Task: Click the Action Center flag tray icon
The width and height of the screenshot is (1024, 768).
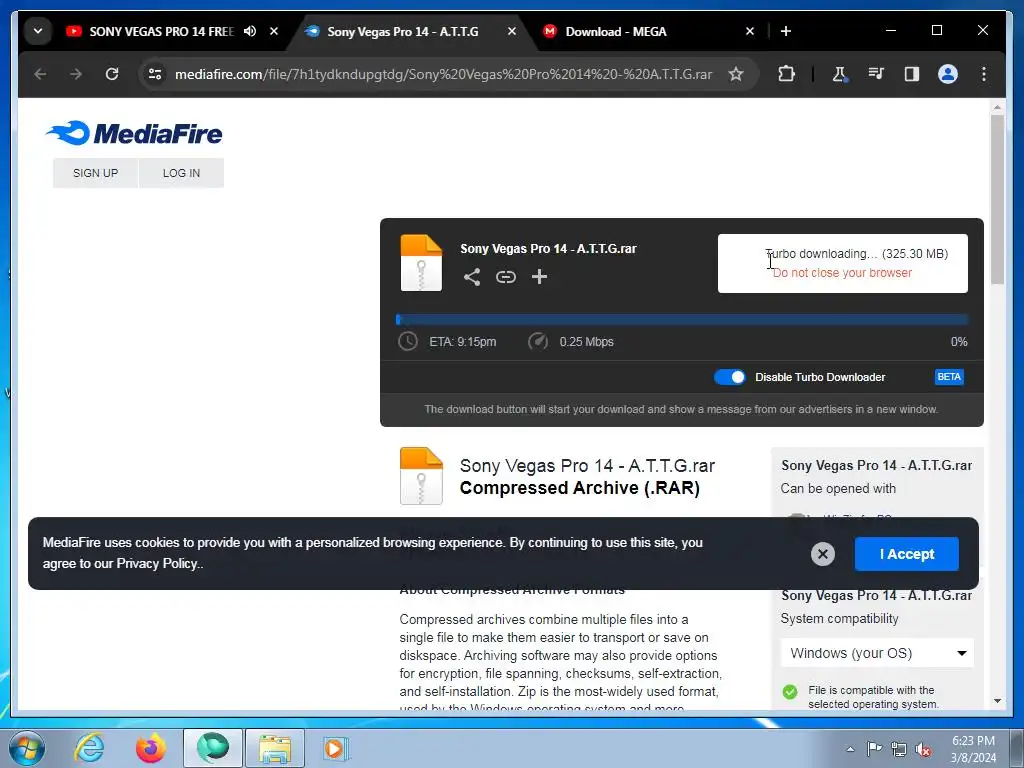Action: (874, 749)
